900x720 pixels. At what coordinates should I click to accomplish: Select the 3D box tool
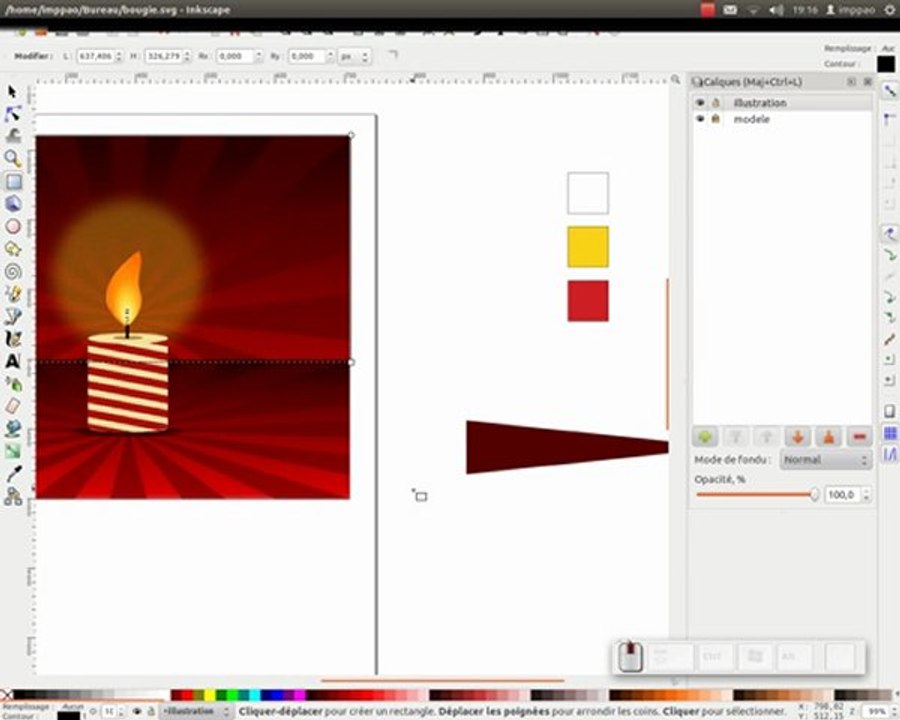(x=13, y=204)
